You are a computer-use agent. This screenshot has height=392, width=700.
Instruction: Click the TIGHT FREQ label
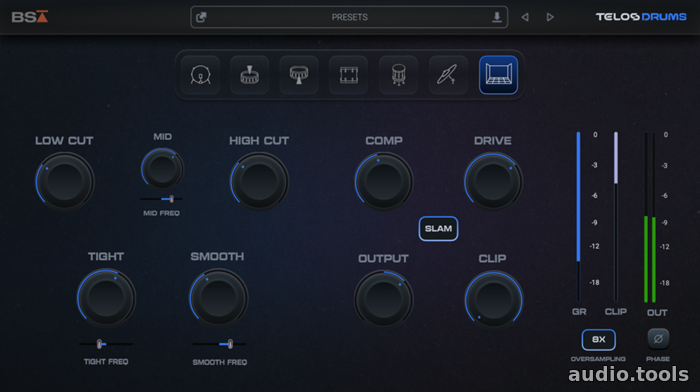106,362
